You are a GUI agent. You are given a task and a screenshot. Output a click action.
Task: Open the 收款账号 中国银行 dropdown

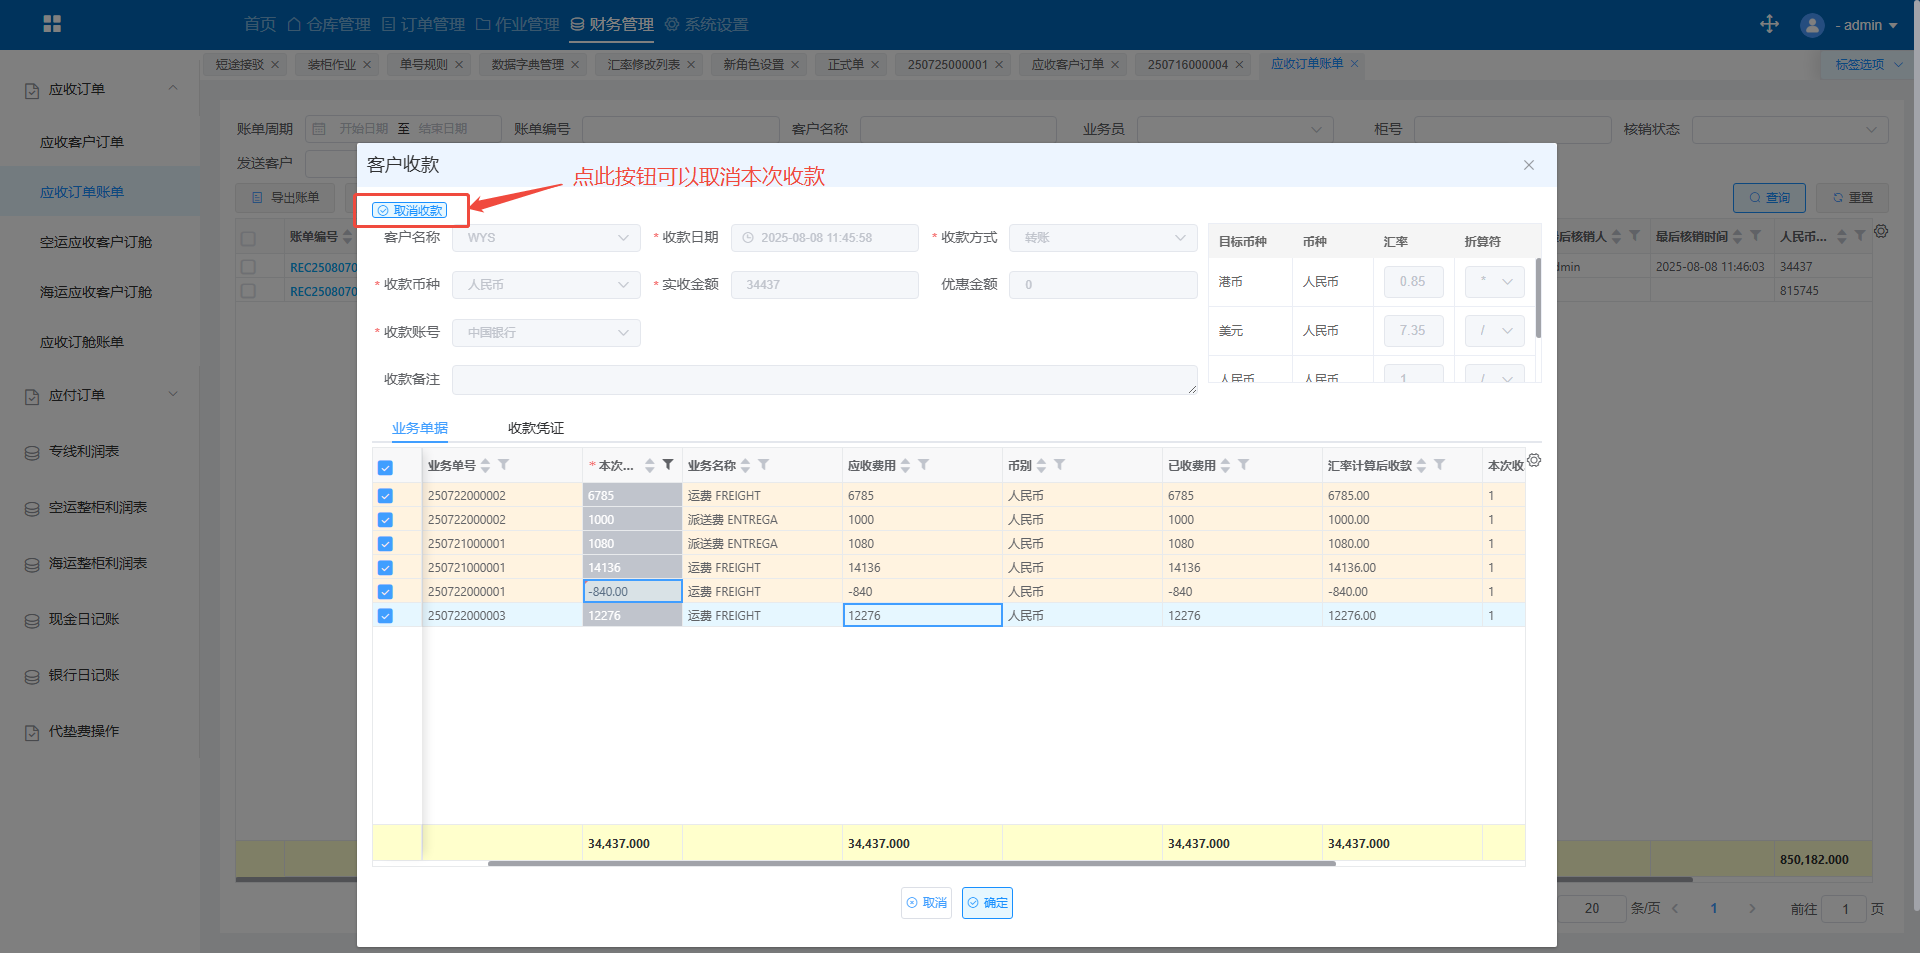pos(546,333)
